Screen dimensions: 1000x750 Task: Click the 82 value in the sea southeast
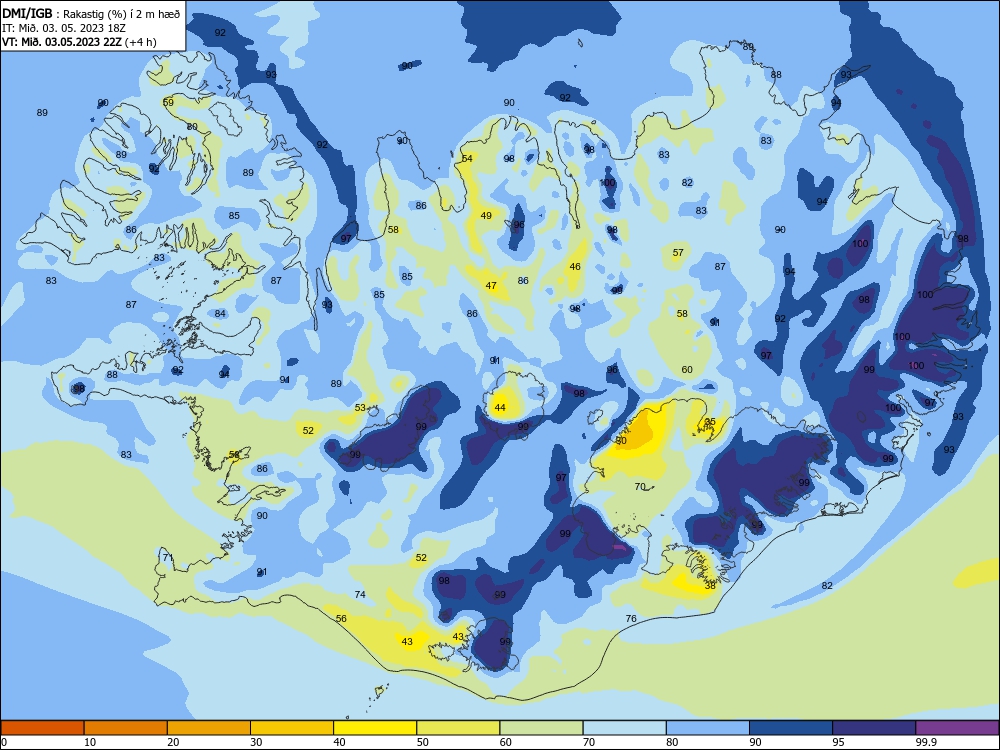827,585
